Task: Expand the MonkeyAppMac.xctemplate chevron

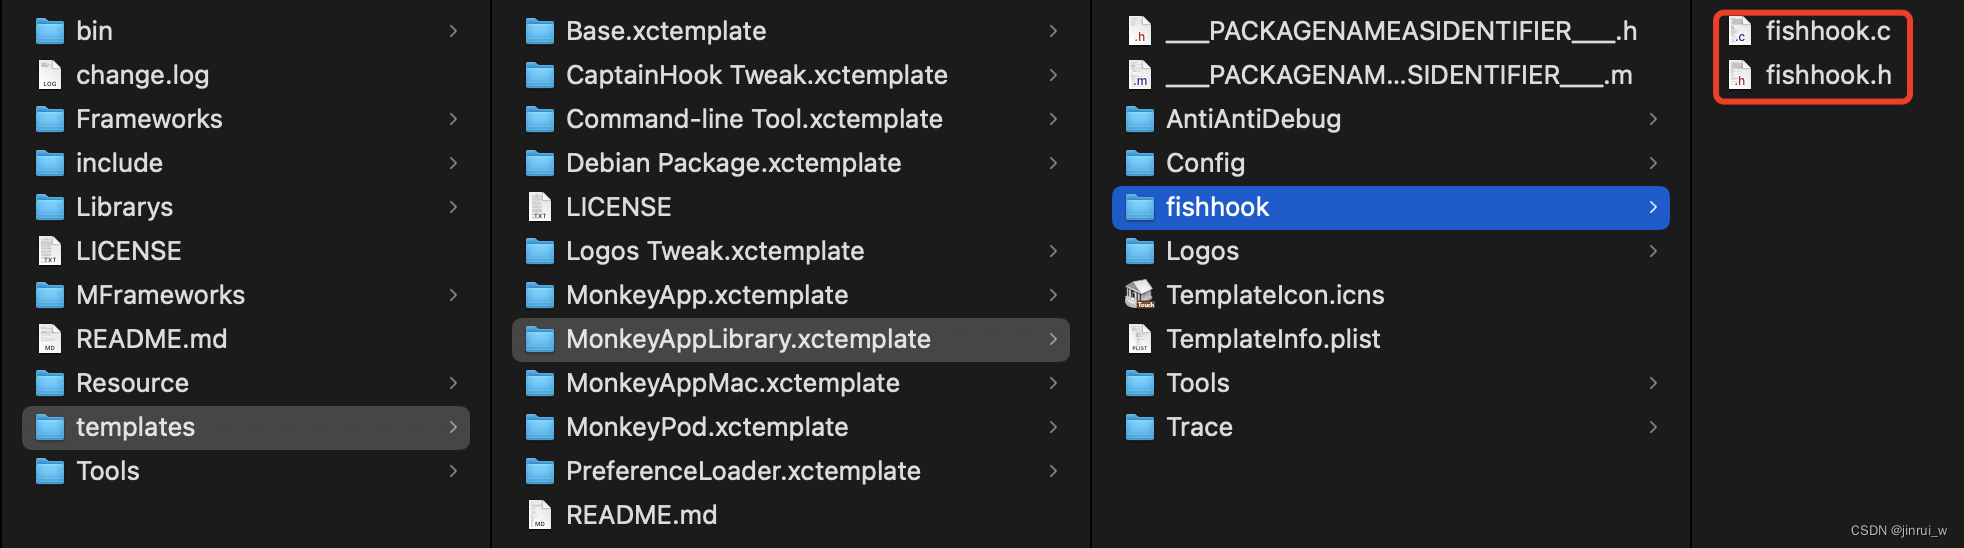Action: [x=1053, y=383]
